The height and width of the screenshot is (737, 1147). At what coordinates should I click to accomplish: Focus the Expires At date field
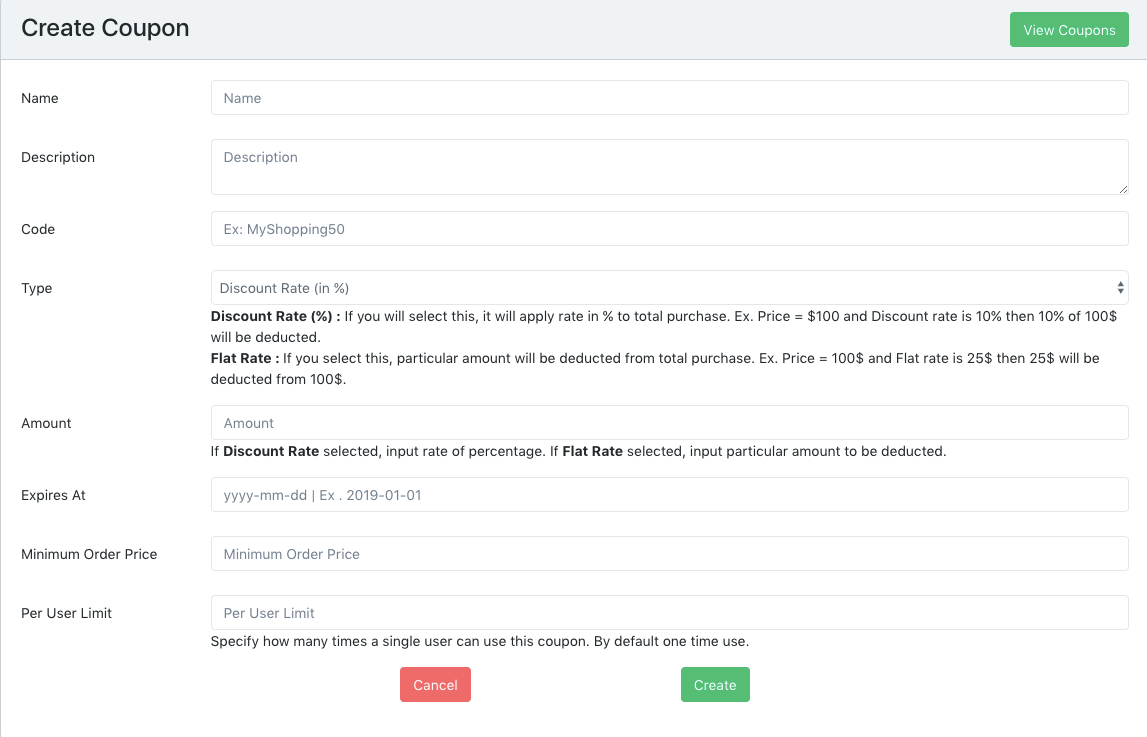669,495
